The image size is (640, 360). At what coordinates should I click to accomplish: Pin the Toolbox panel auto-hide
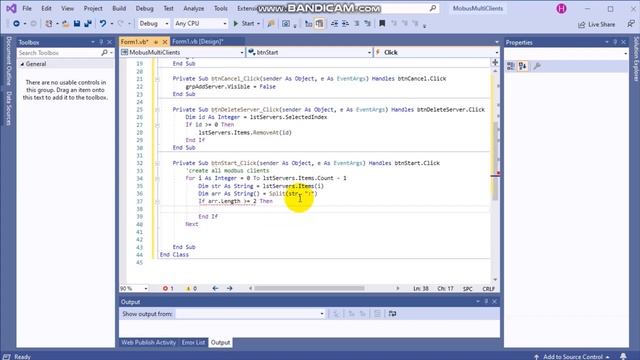(101, 42)
